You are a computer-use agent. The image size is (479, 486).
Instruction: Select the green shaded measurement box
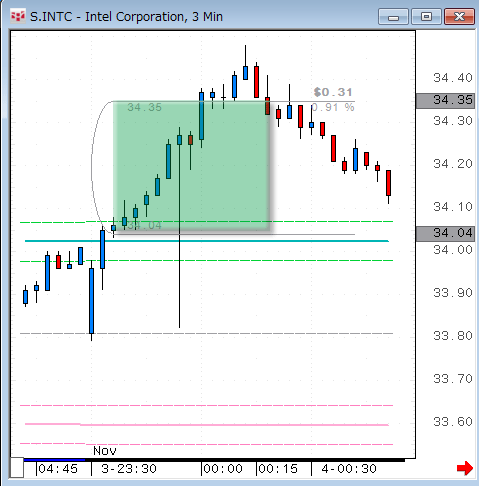[191, 166]
